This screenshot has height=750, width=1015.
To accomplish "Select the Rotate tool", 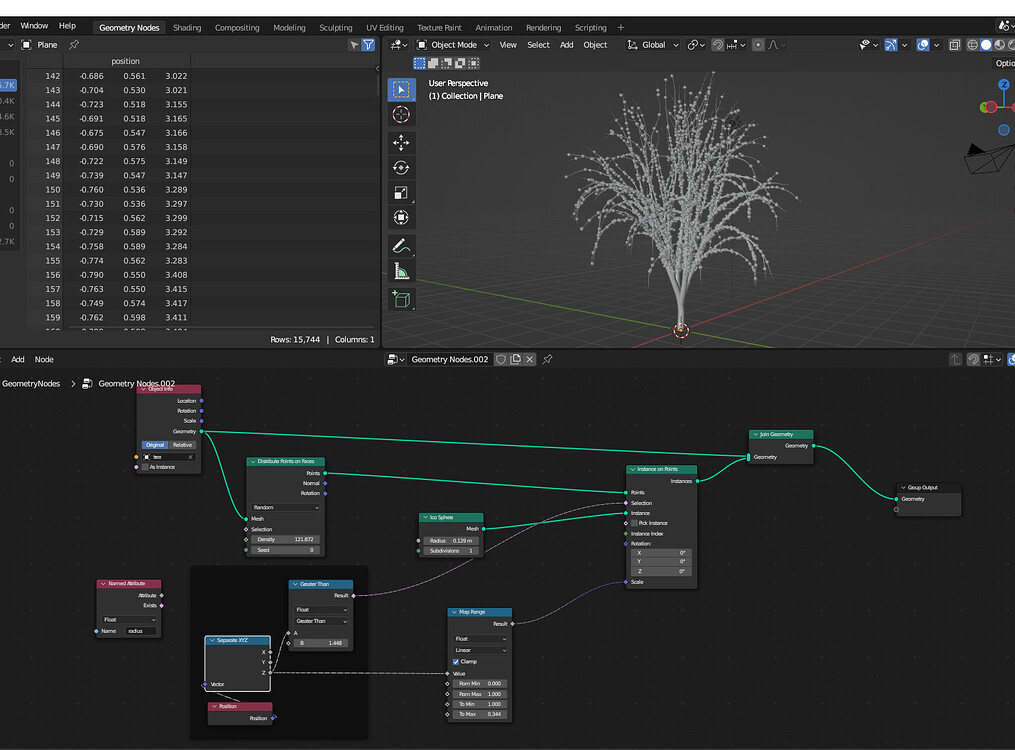I will pyautogui.click(x=401, y=168).
